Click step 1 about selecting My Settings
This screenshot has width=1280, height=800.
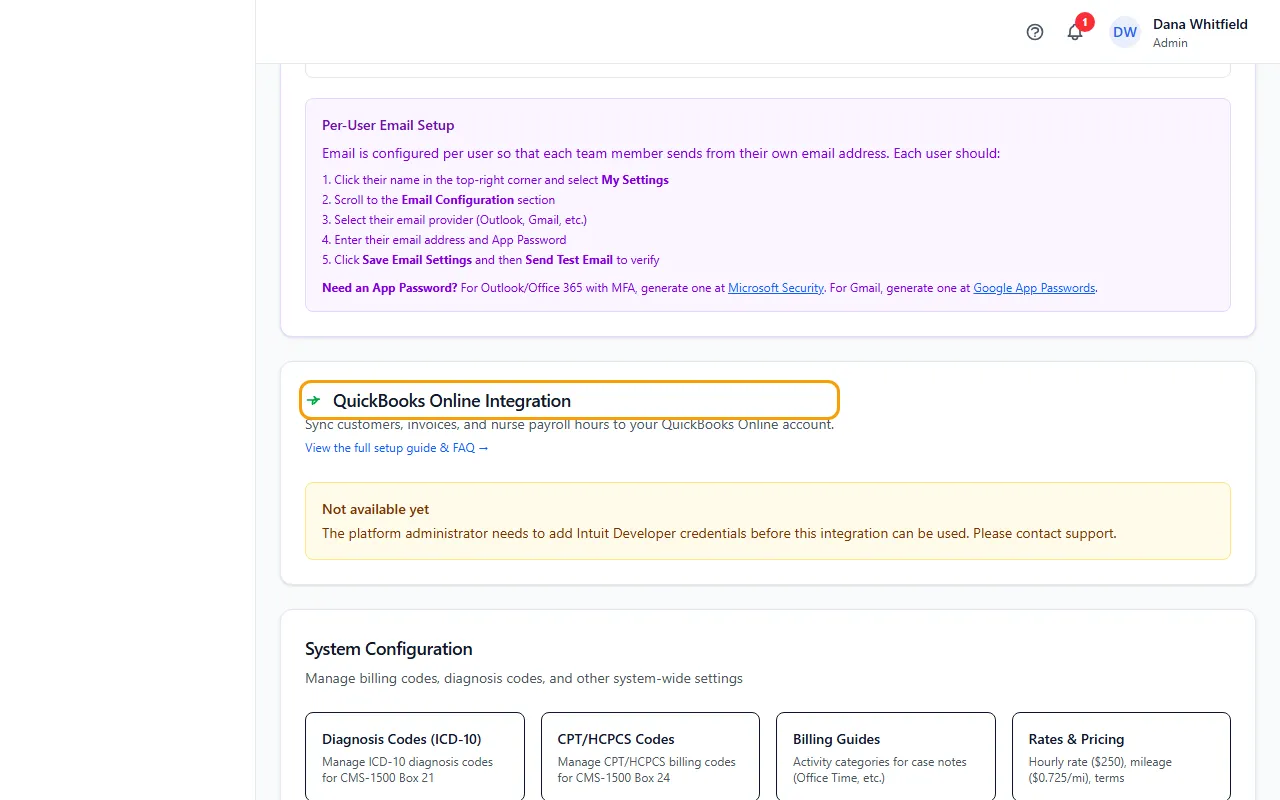point(495,180)
